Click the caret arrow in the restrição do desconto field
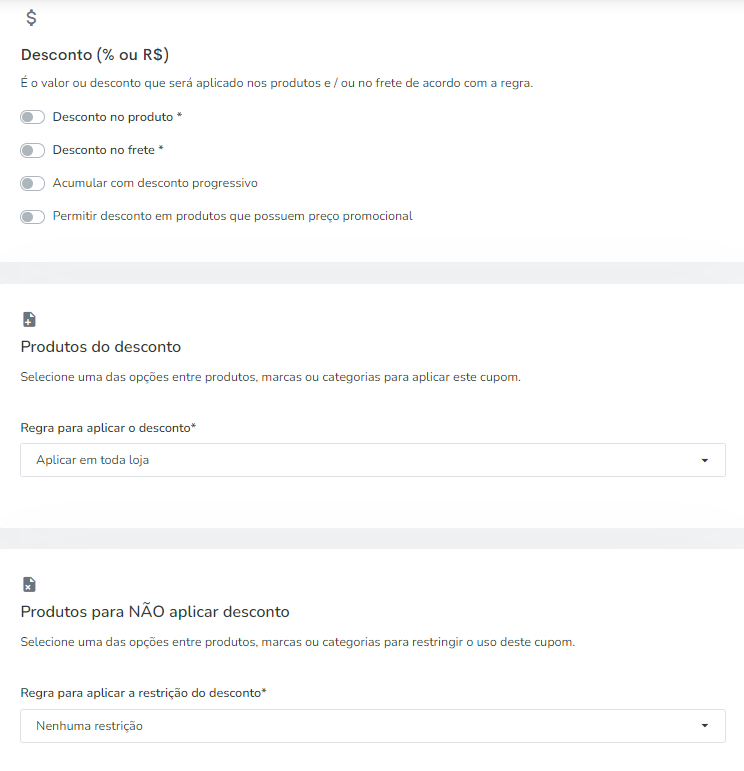Viewport: 744px width, 771px height. click(705, 726)
